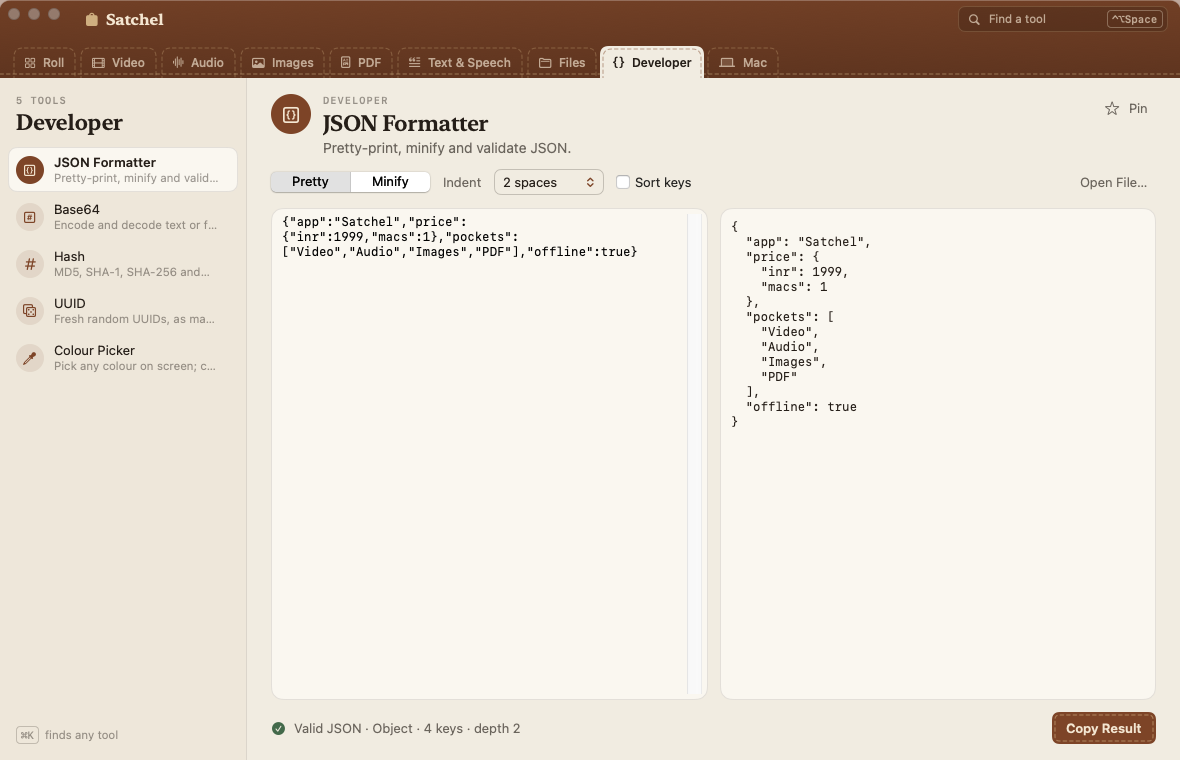Image resolution: width=1180 pixels, height=760 pixels.
Task: Open the Indent 2 spaces dropdown
Action: 549,182
